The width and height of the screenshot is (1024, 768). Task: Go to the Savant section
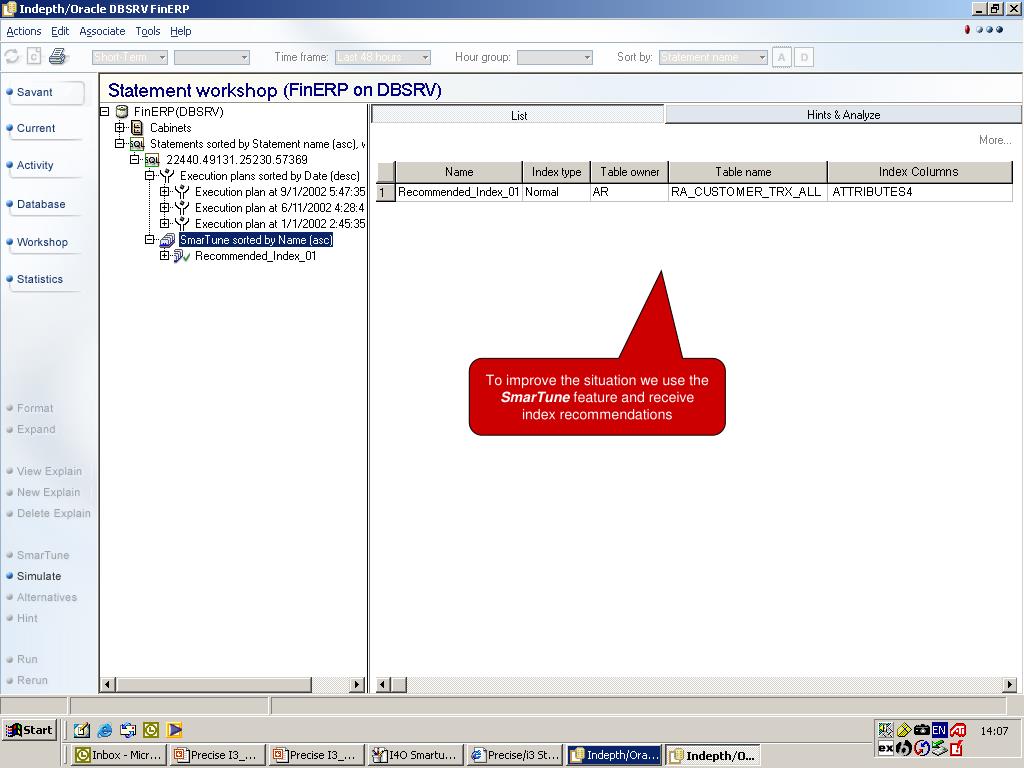tap(35, 92)
